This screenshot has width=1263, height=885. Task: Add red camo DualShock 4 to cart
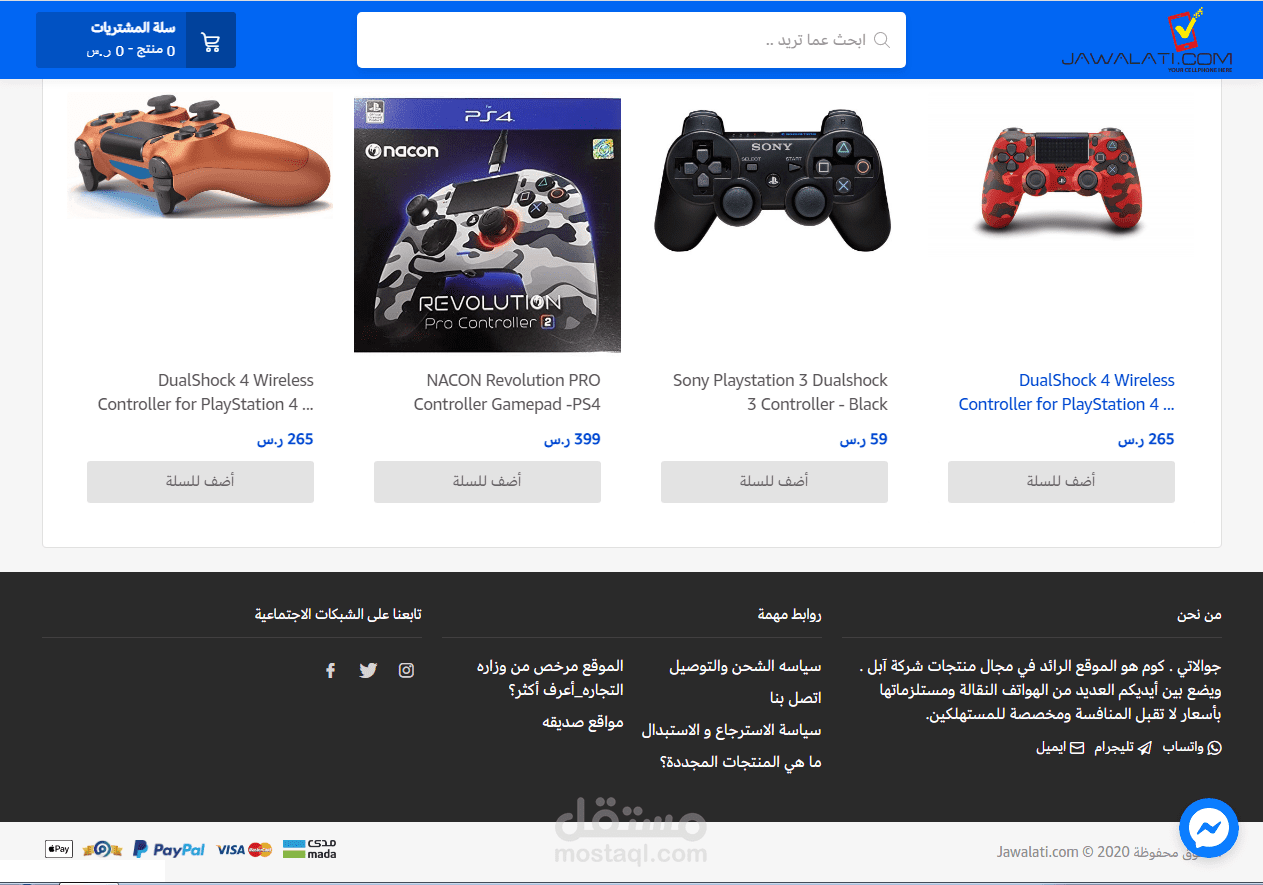[x=1061, y=481]
